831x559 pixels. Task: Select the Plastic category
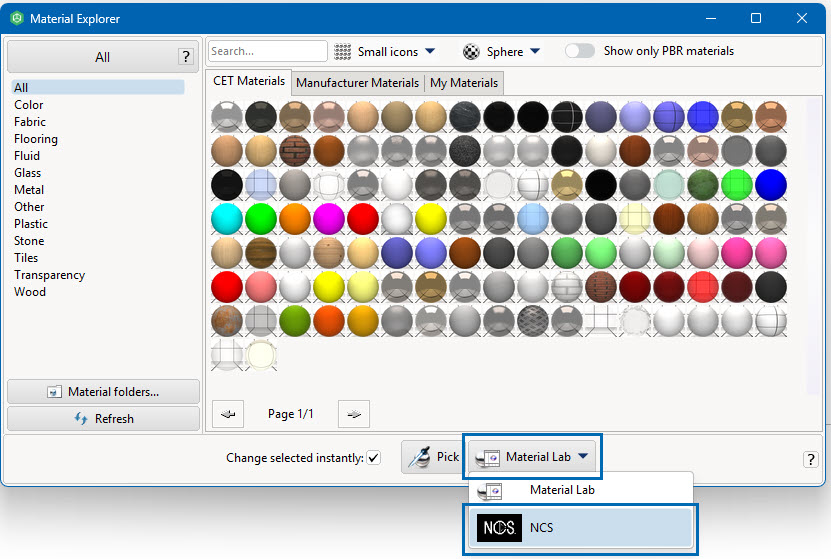click(31, 224)
